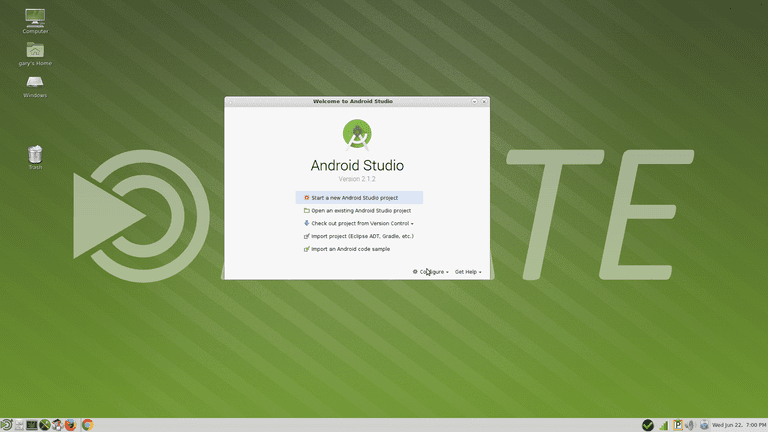Viewport: 768px width, 432px height.
Task: Click the Android Studio heading text
Action: (357, 165)
